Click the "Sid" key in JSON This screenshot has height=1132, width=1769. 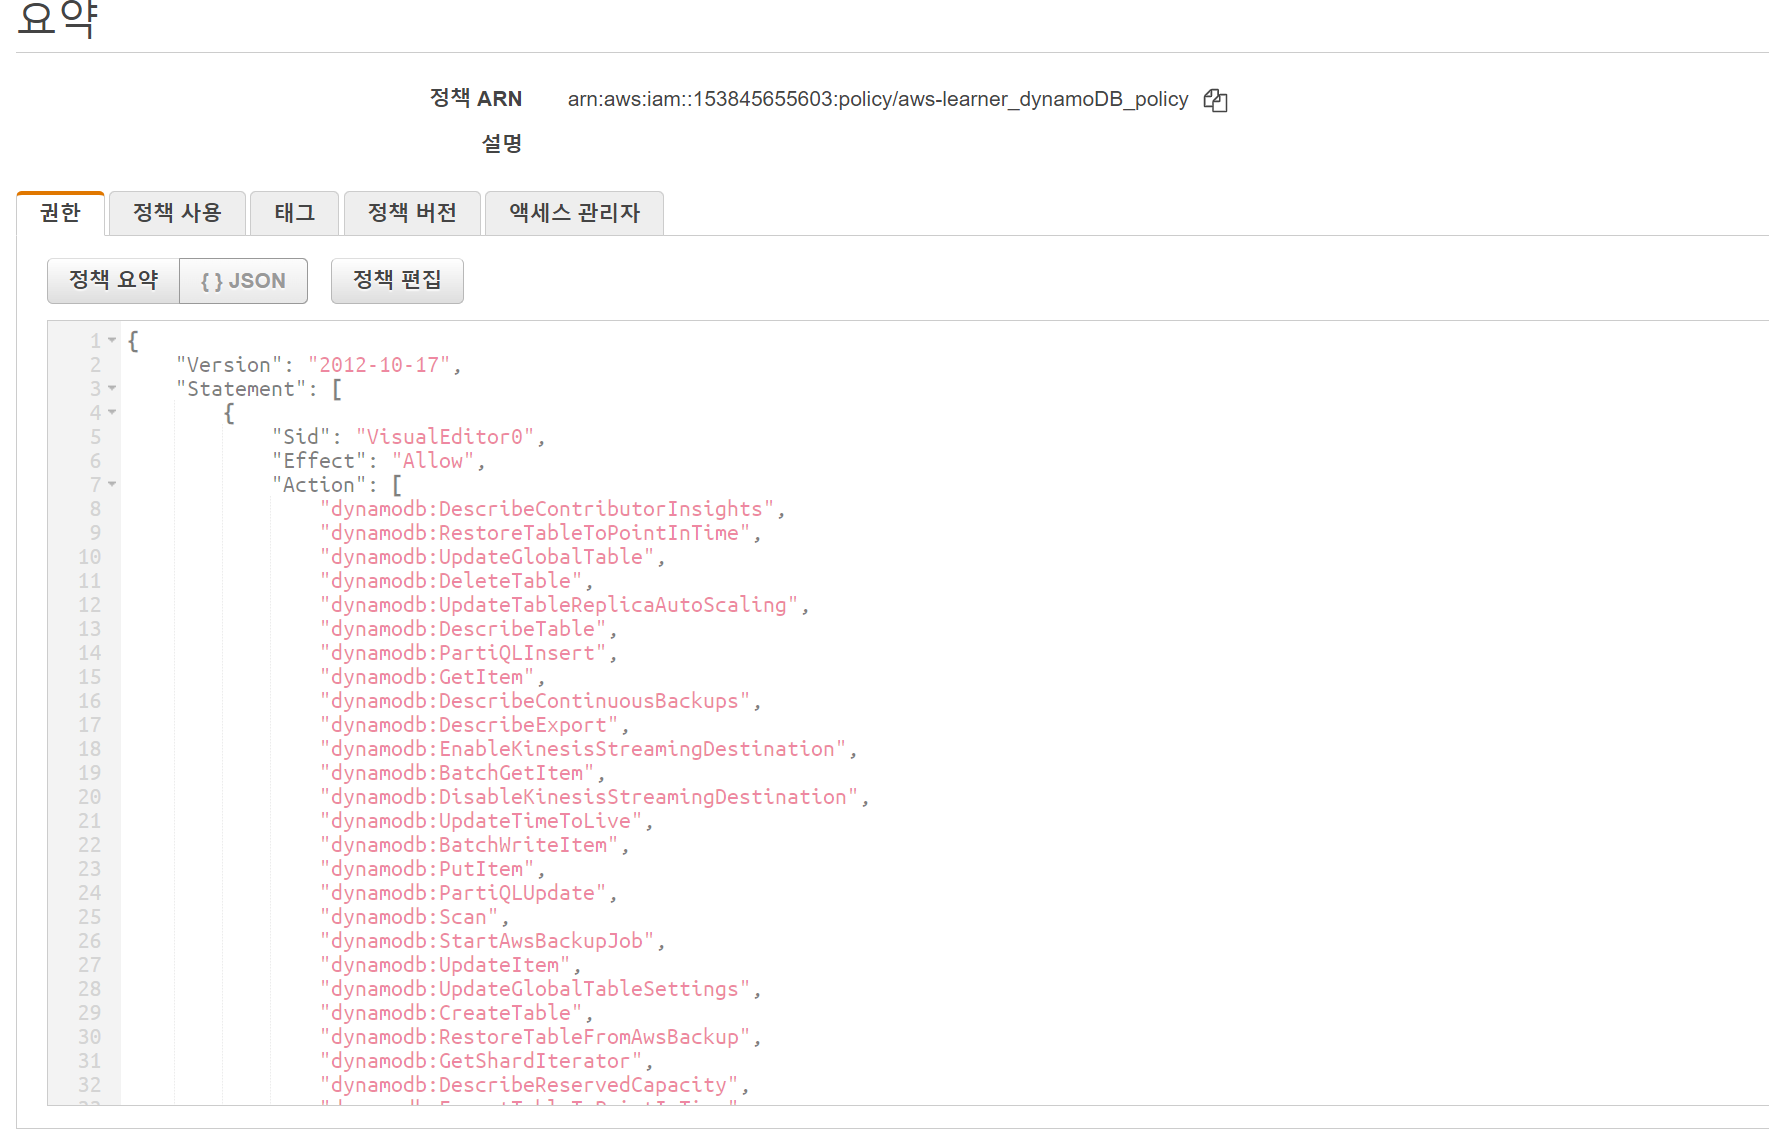click(301, 437)
